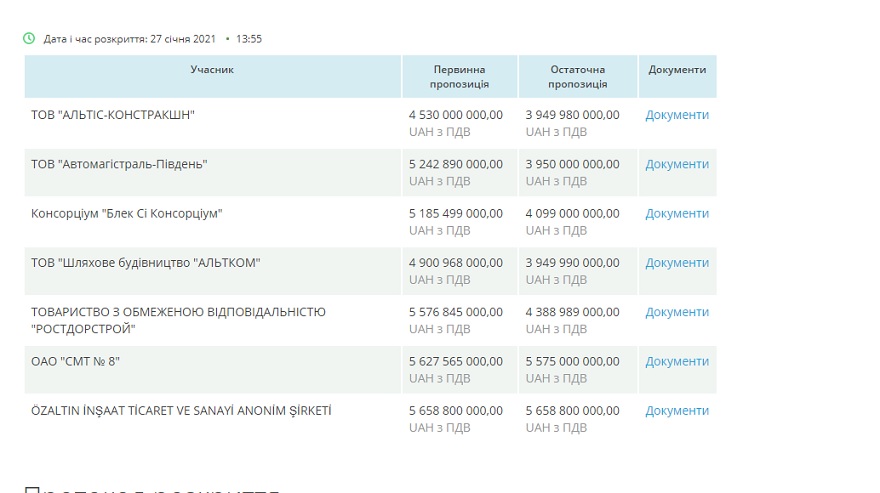The height and width of the screenshot is (493, 880).
Task: Click the Остаточна пропозиція column header
Action: pos(578,76)
